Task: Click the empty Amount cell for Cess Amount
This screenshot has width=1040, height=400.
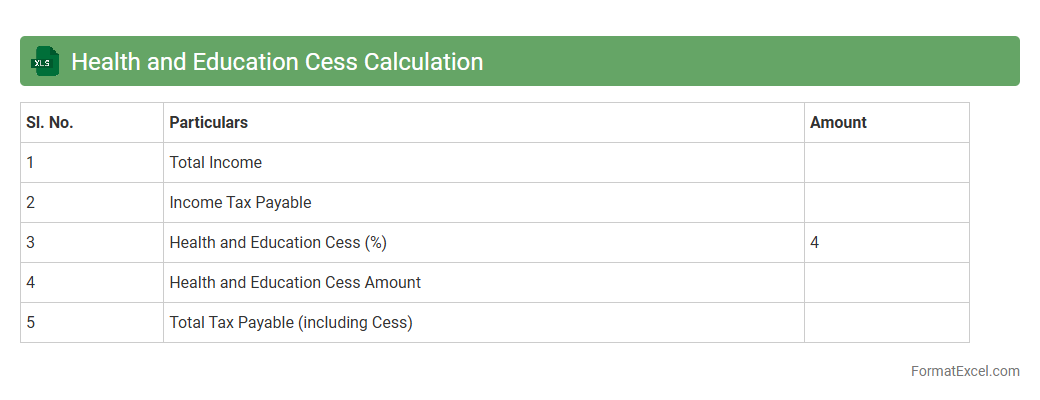Action: (886, 283)
